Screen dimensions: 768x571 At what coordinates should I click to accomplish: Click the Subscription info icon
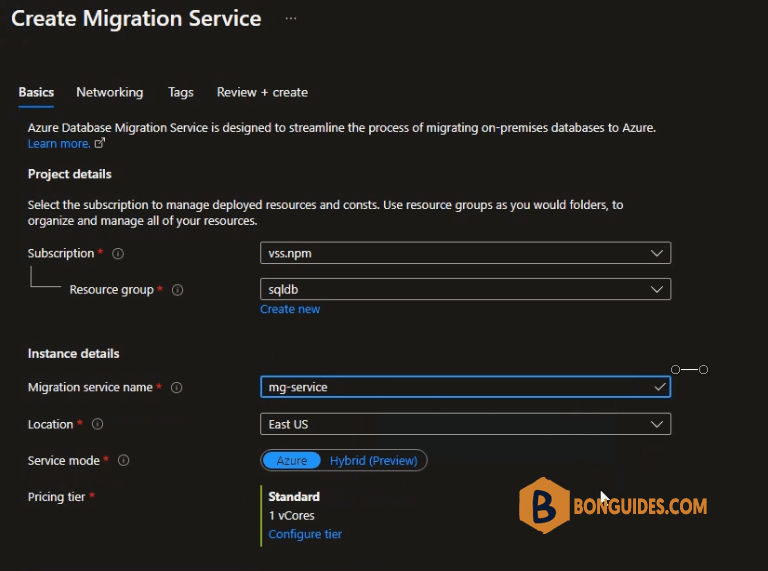point(118,254)
